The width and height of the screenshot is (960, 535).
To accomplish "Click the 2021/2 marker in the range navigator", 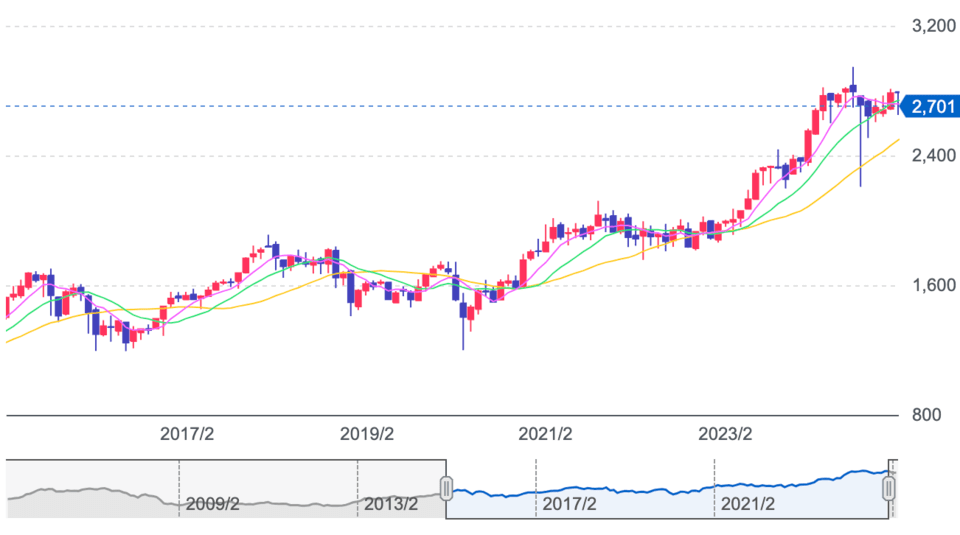I will click(748, 504).
